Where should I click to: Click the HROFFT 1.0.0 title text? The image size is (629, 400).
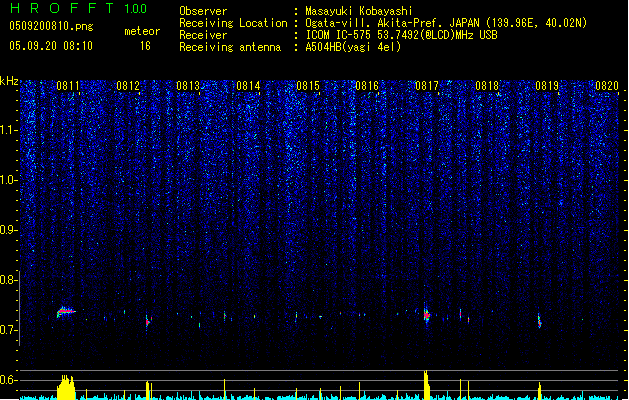coord(78,8)
